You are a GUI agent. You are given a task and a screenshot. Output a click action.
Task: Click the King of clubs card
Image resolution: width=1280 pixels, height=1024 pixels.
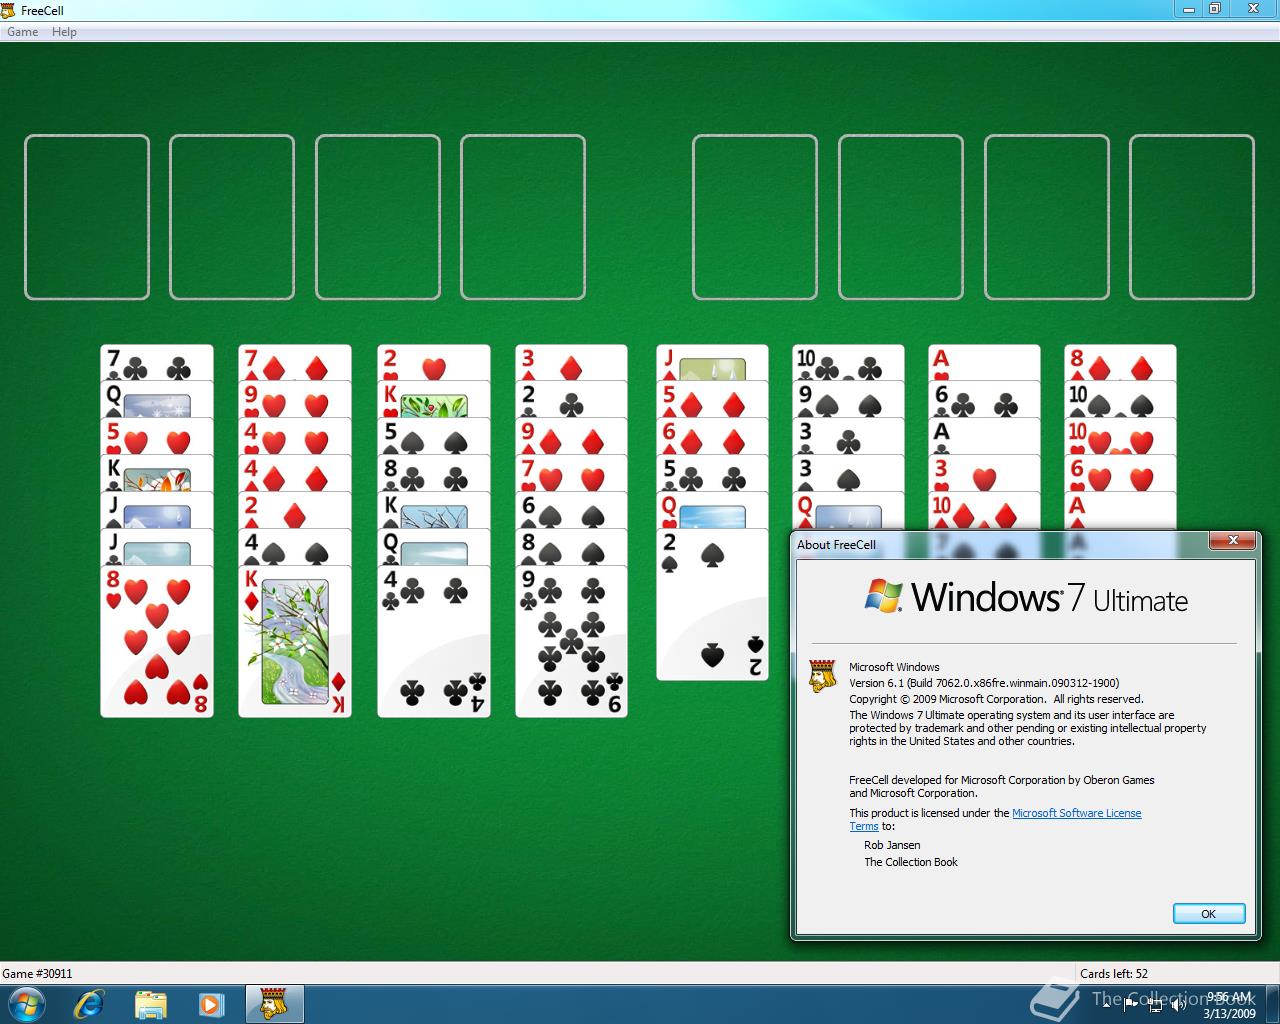(x=157, y=473)
